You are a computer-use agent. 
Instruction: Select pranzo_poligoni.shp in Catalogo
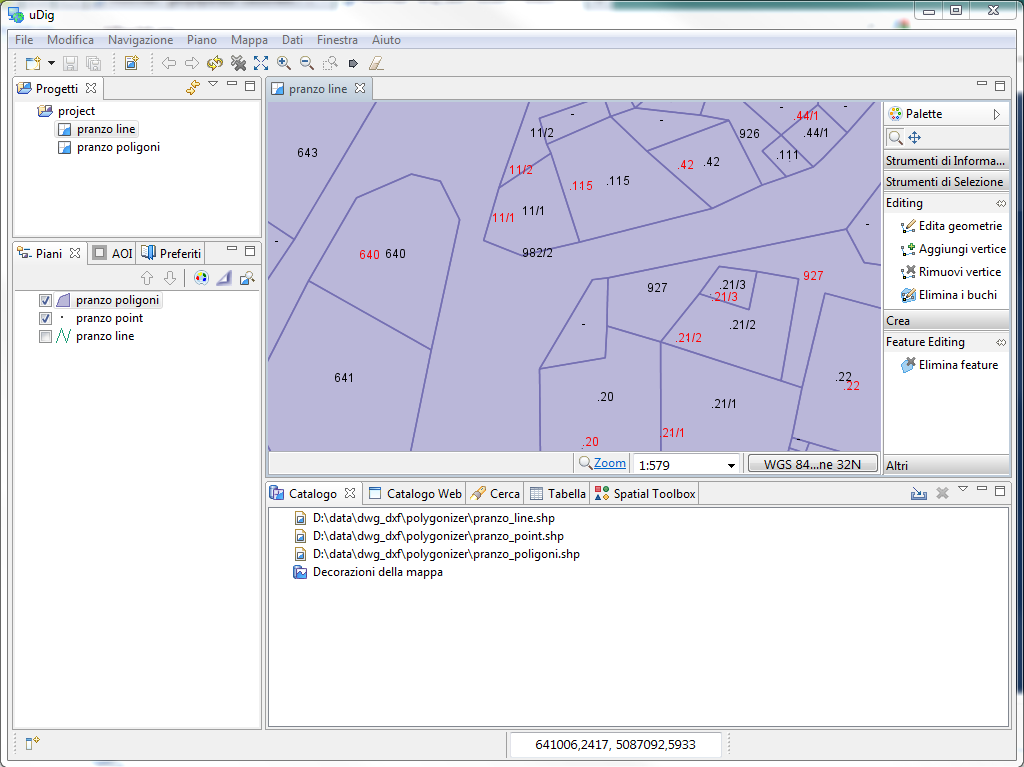tap(446, 554)
